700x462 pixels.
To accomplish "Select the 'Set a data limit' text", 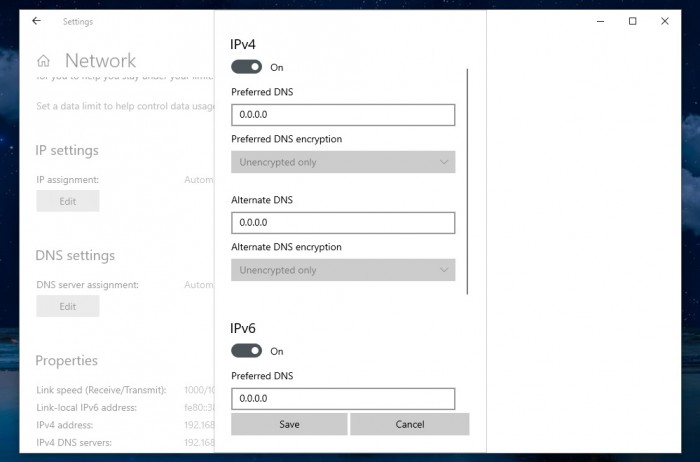I will coord(125,106).
